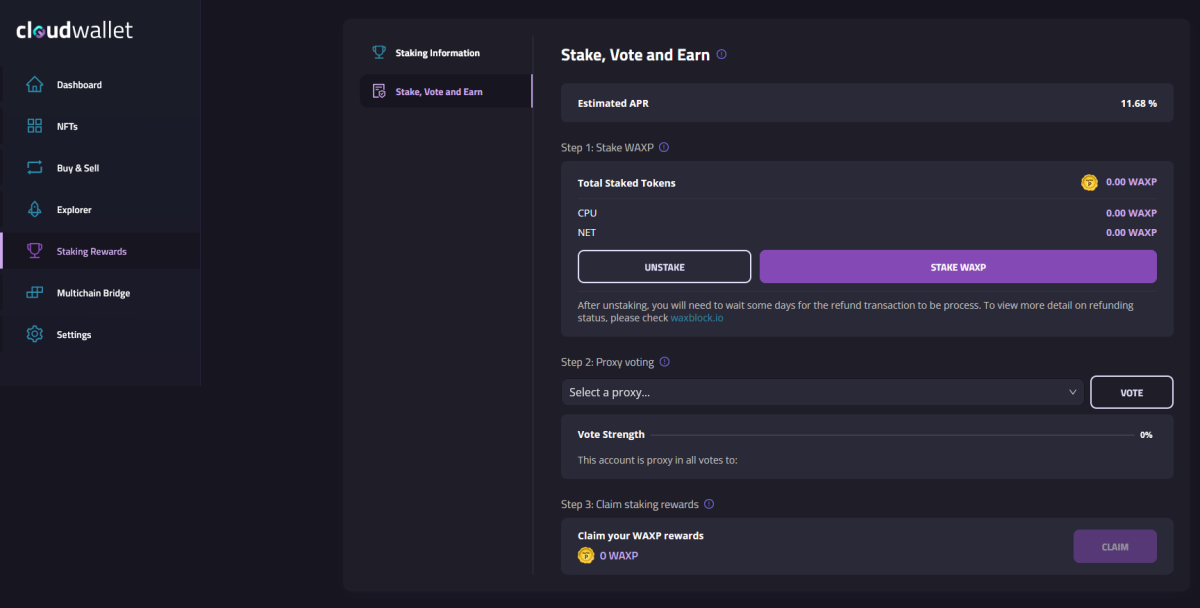Click the proxy dropdown chevron arrow

pos(1073,392)
